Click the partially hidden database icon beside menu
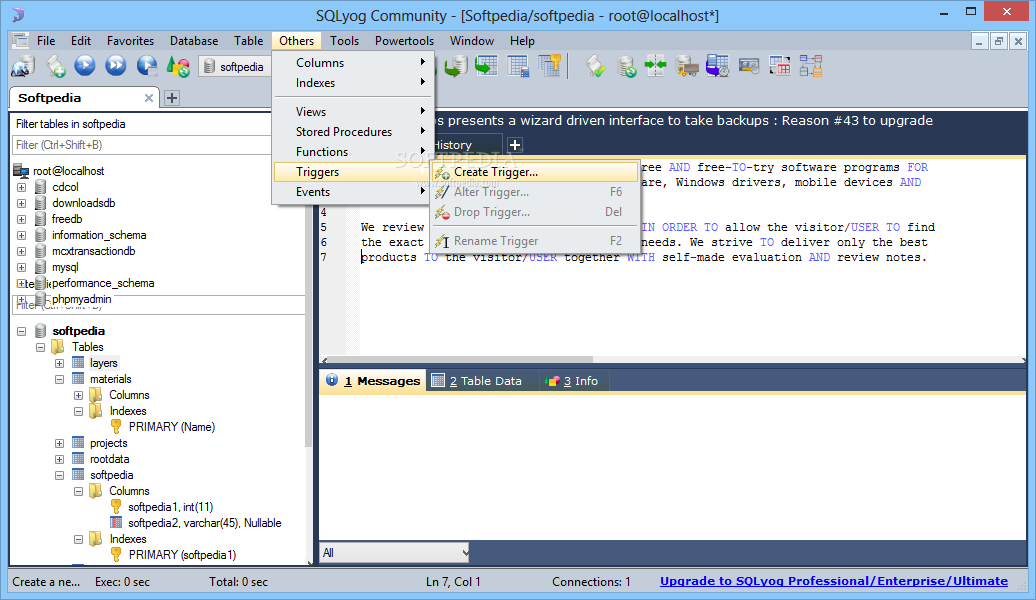Viewport: 1036px width, 600px height. [x=456, y=66]
